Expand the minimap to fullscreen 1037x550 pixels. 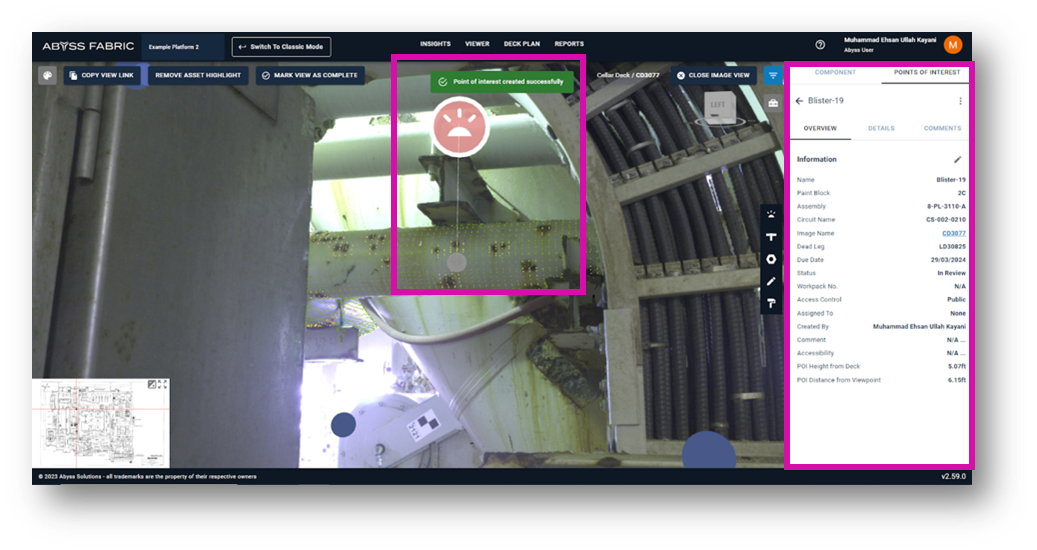click(x=163, y=384)
